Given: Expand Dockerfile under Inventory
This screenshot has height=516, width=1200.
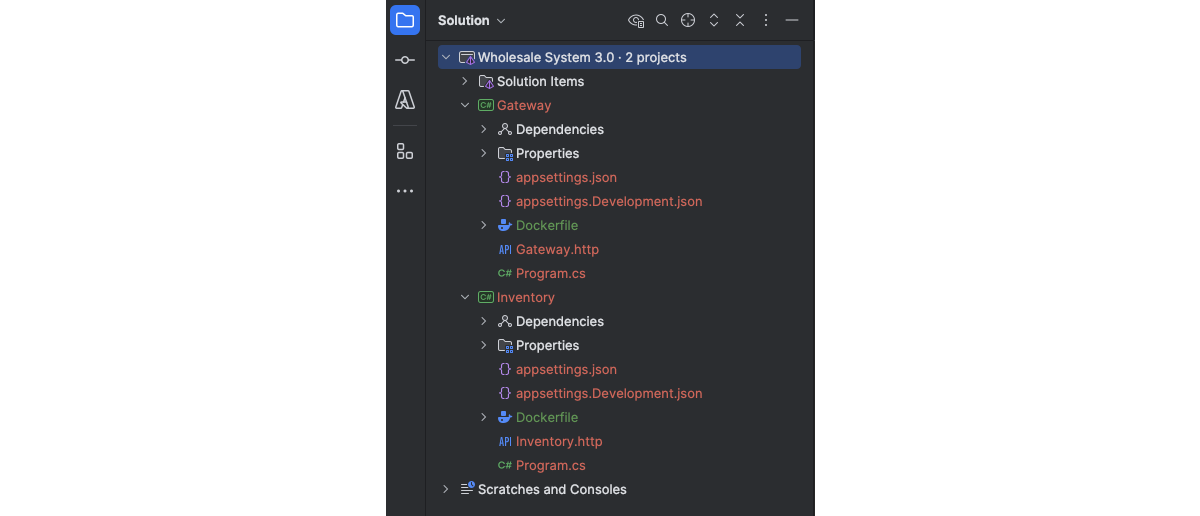Looking at the screenshot, I should click(484, 417).
